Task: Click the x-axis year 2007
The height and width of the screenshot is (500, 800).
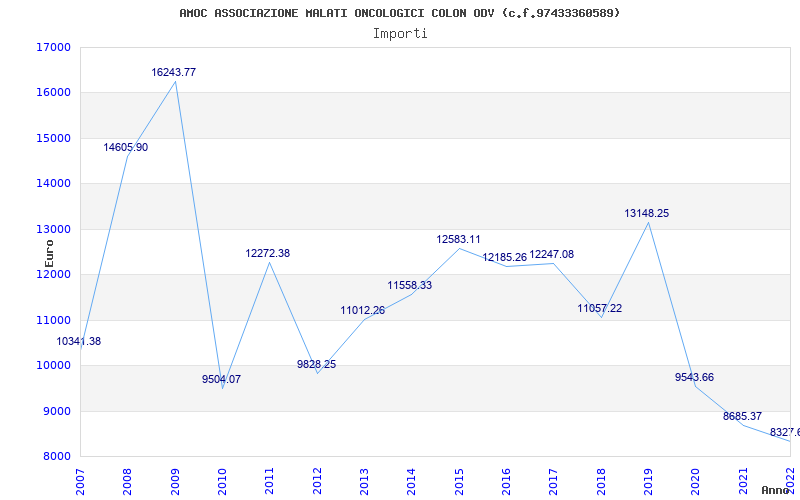Action: (80, 481)
